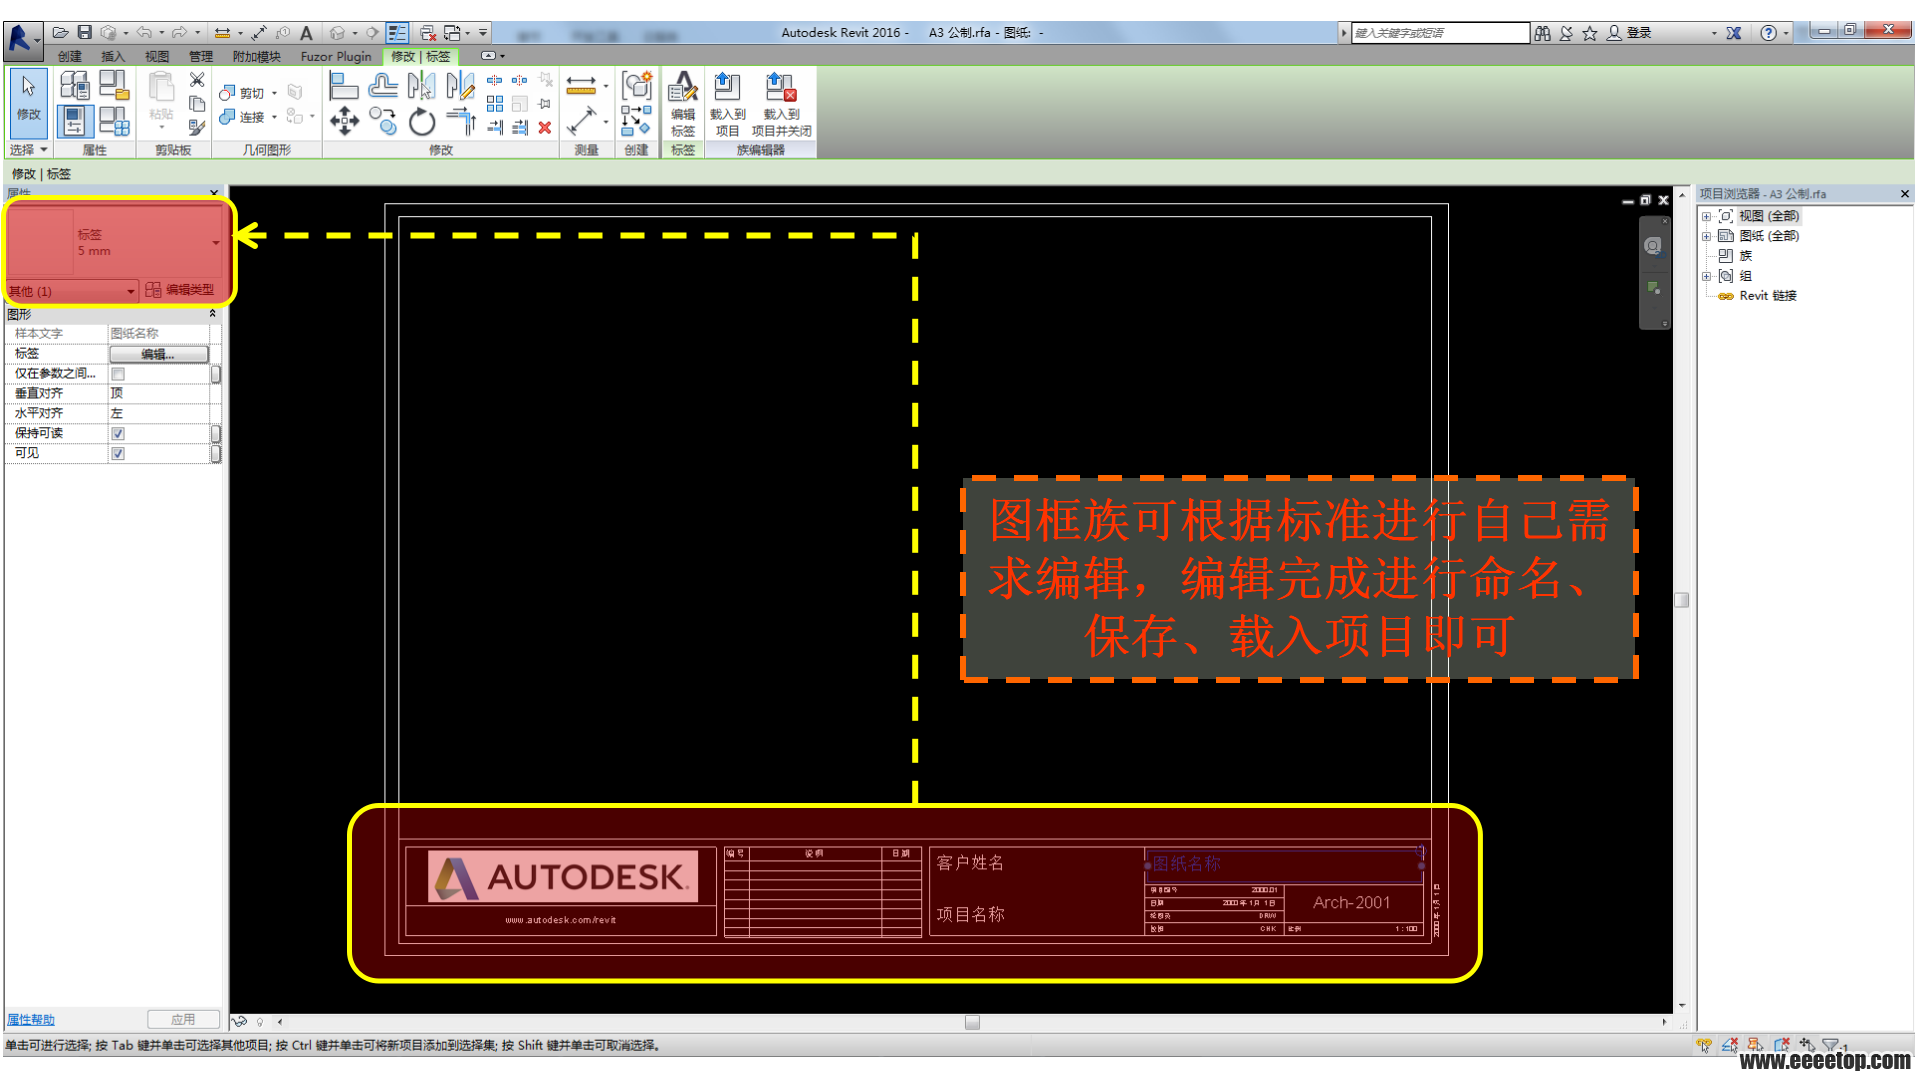Switch to the Fuzor Plugin tab

(x=336, y=57)
